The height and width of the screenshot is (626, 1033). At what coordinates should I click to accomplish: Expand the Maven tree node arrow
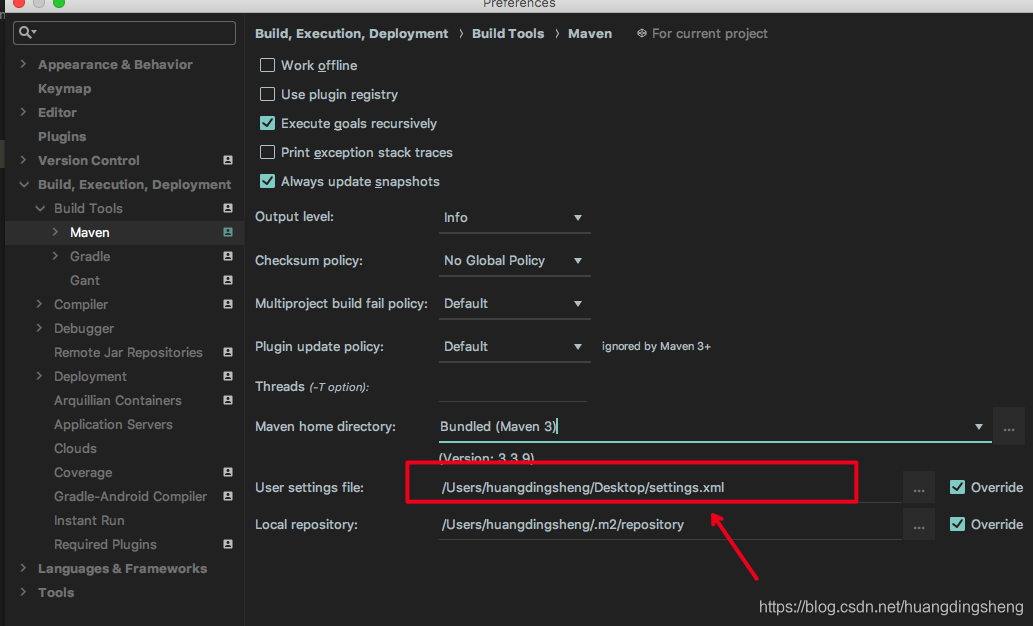pyautogui.click(x=55, y=232)
